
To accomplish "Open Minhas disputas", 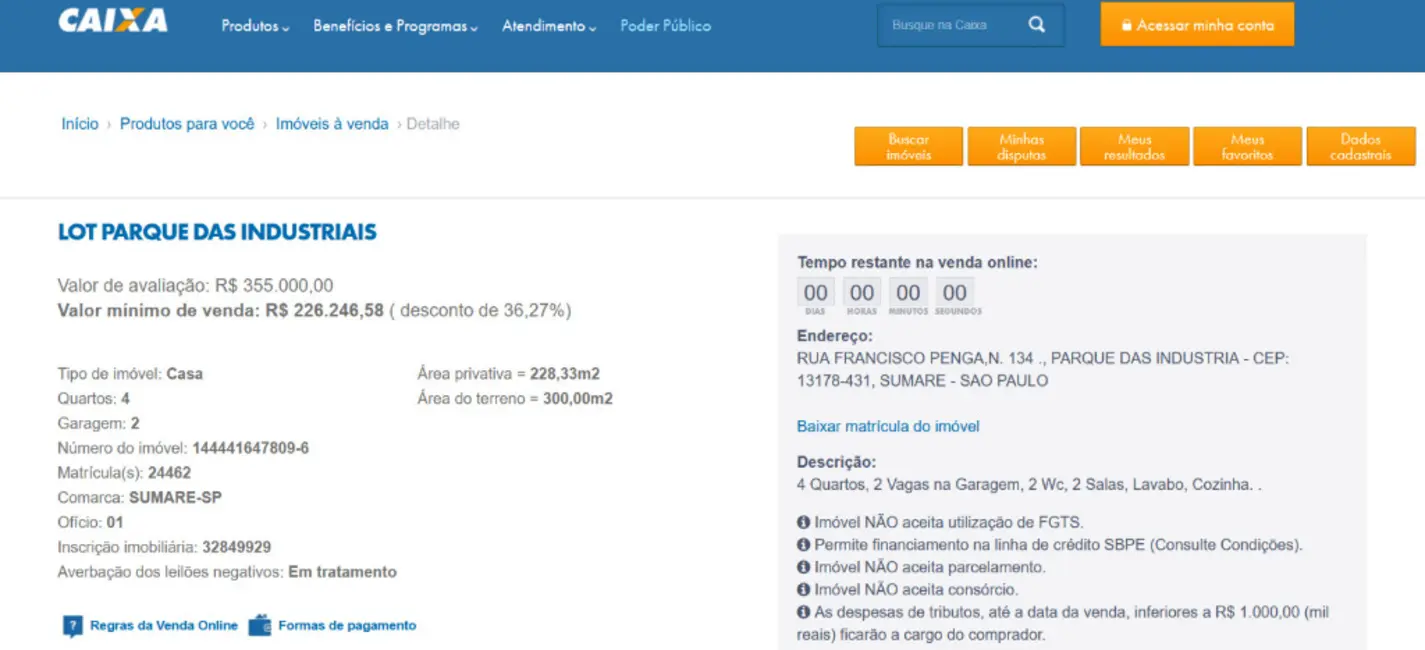I will (1021, 147).
